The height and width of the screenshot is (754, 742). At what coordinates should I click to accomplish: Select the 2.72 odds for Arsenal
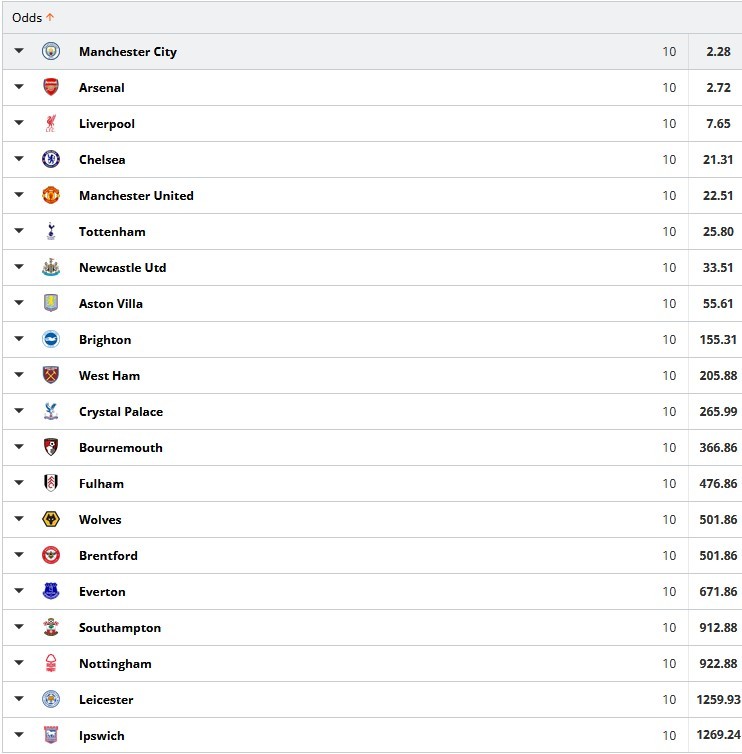tap(716, 88)
